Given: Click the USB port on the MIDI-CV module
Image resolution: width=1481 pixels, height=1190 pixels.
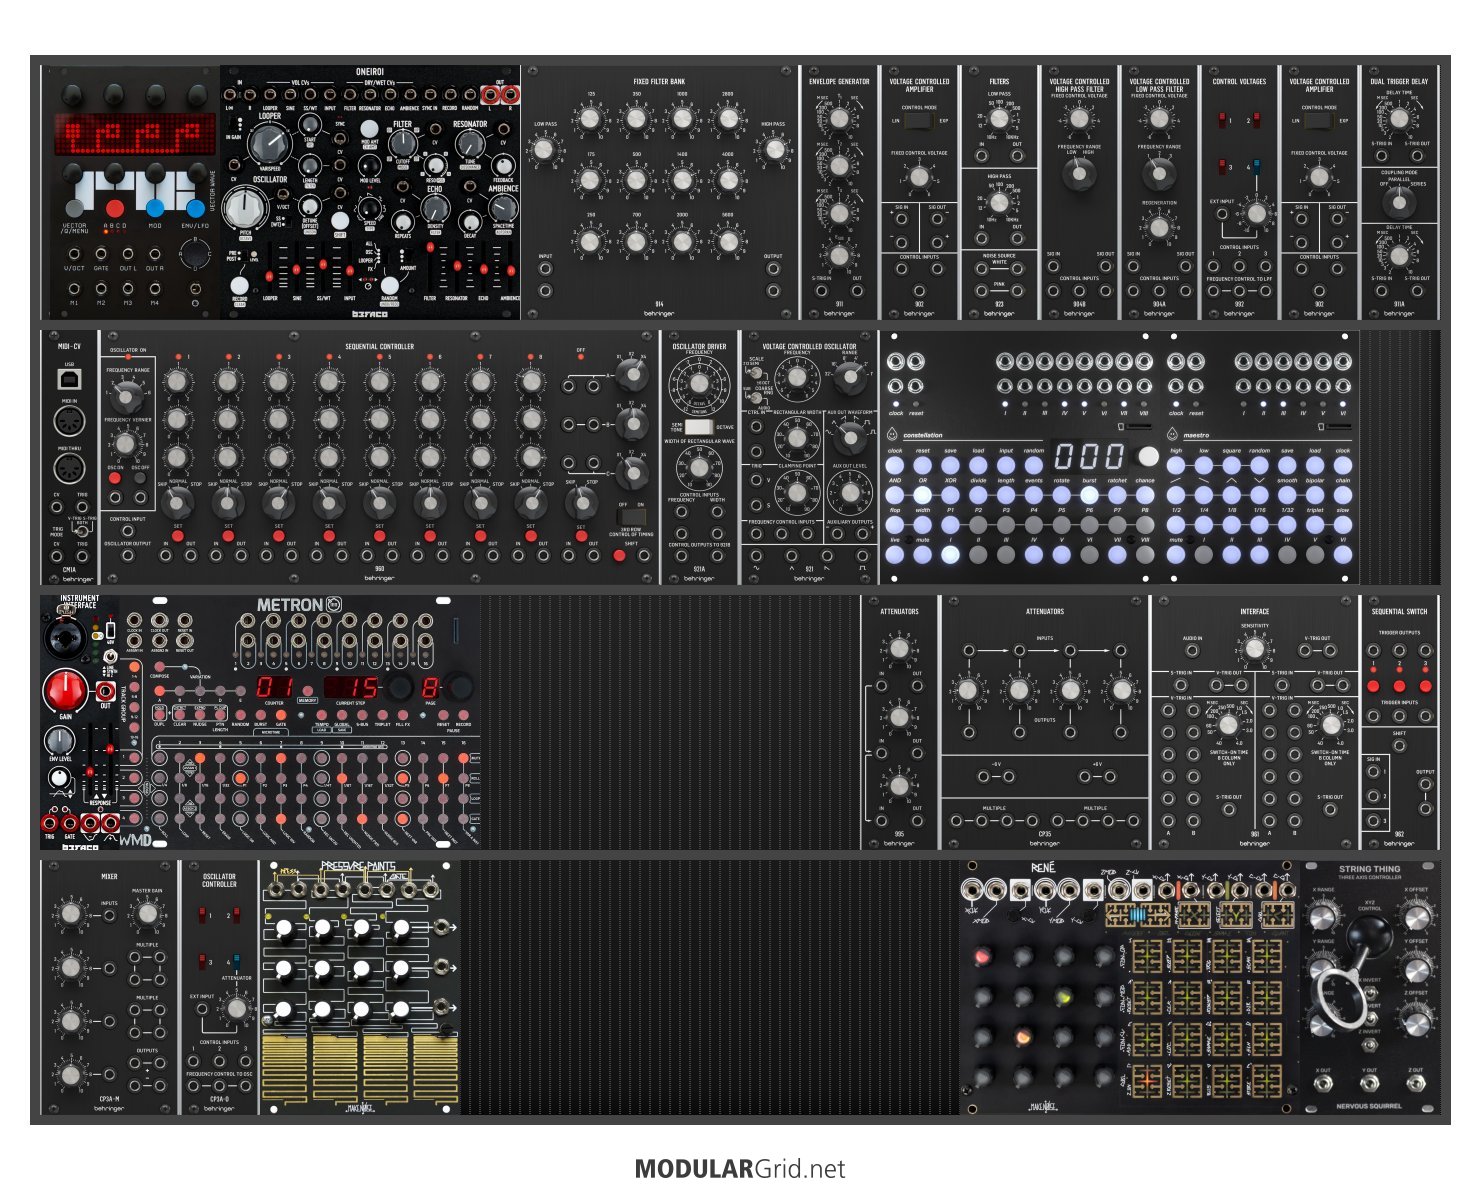Looking at the screenshot, I should [69, 379].
